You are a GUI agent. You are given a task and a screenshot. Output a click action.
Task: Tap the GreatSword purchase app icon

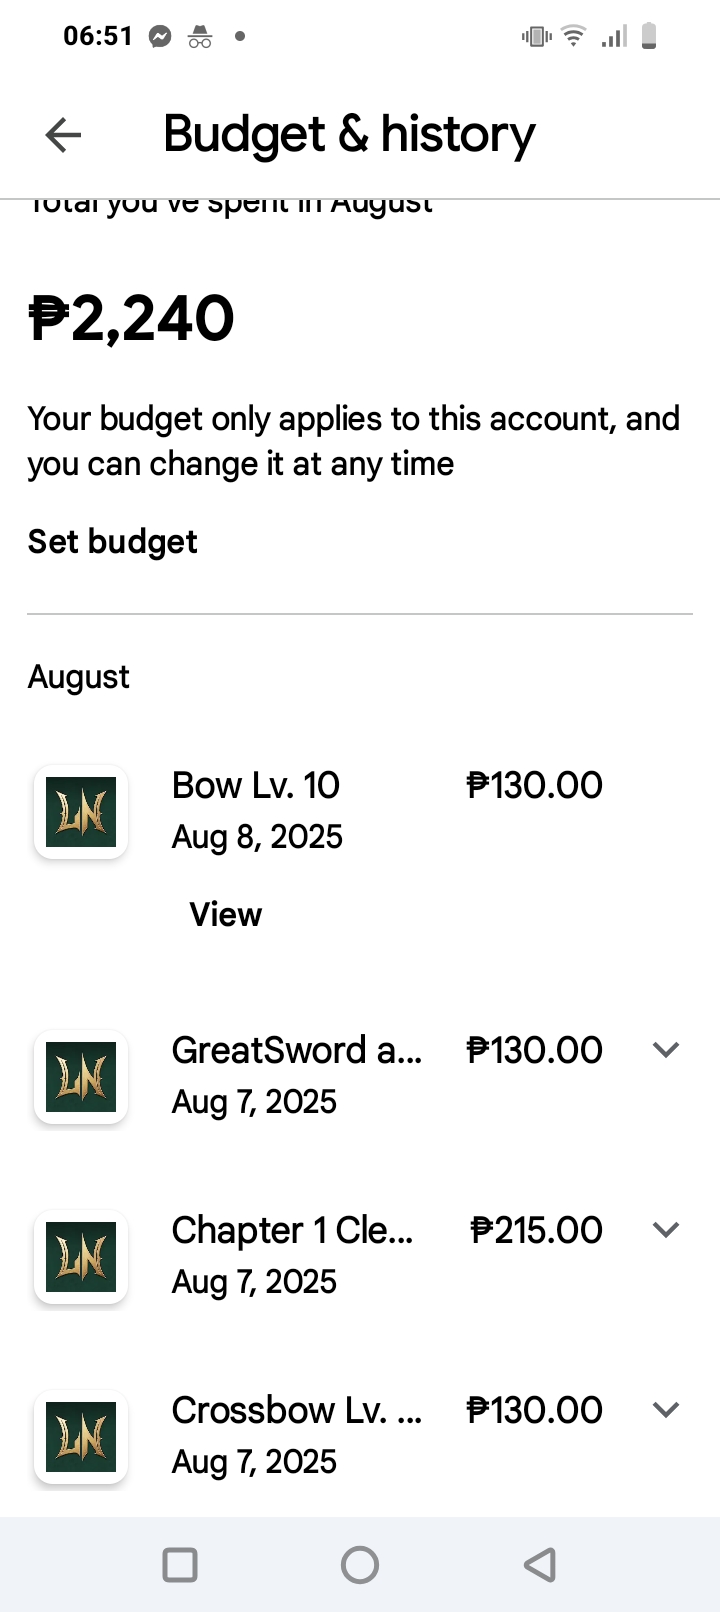click(x=81, y=1077)
